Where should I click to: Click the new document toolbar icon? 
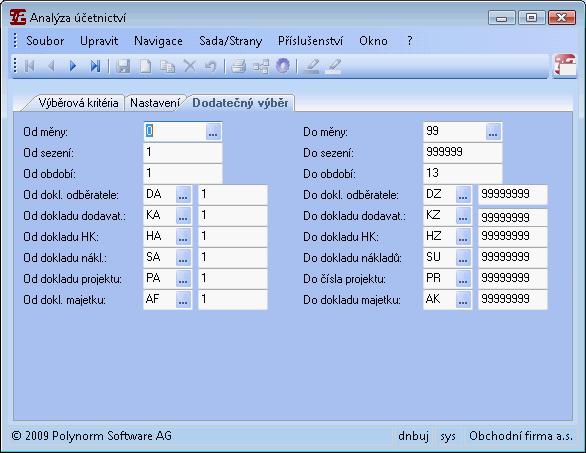point(145,66)
